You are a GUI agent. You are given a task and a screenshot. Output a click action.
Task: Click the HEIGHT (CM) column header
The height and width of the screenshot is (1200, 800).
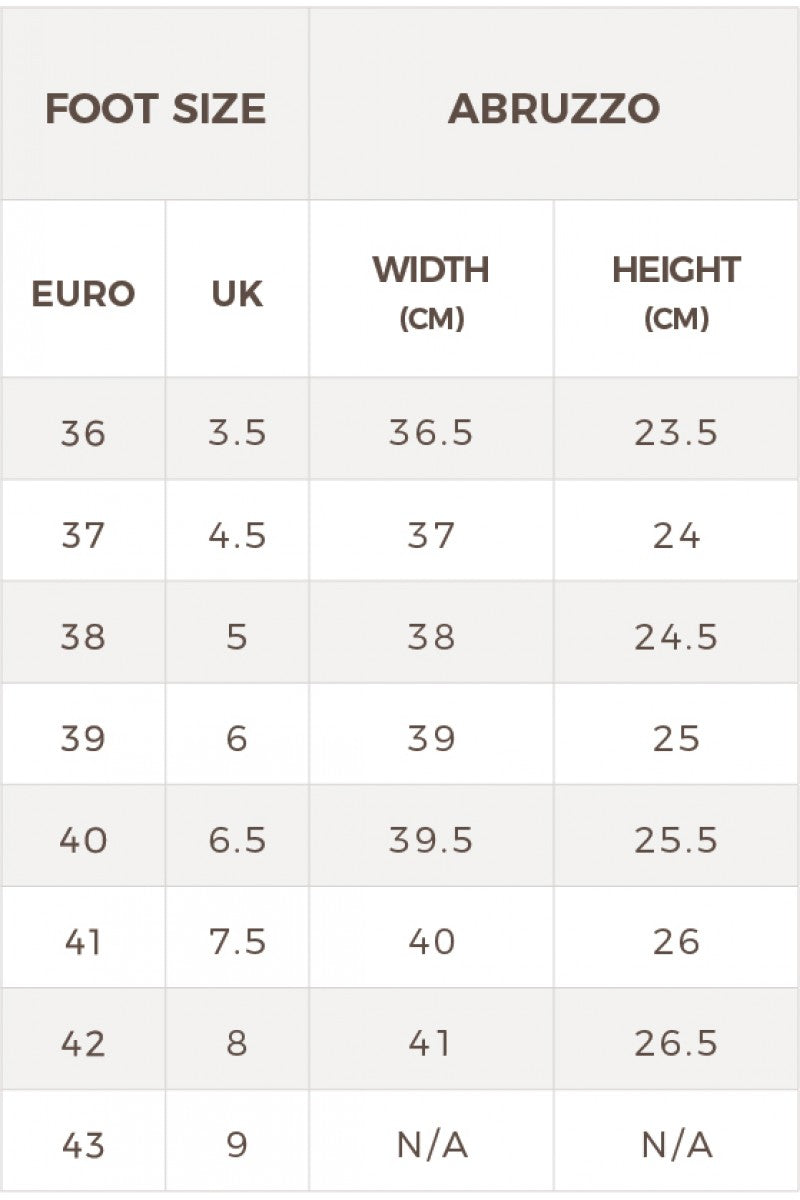tap(676, 292)
